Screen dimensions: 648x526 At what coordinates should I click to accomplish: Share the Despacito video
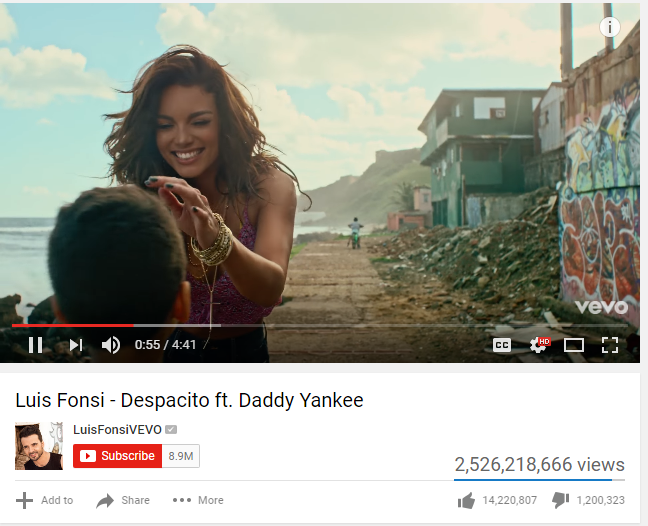pos(123,500)
